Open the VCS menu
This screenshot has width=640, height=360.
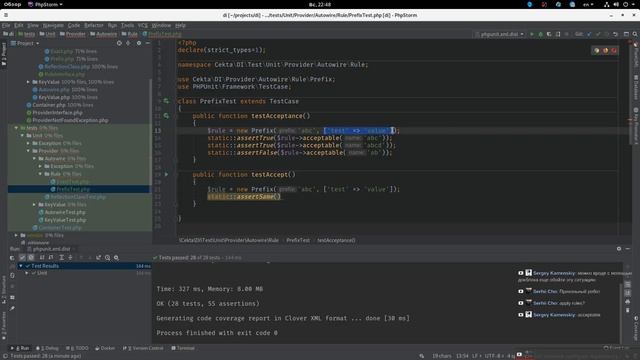tap(142, 25)
